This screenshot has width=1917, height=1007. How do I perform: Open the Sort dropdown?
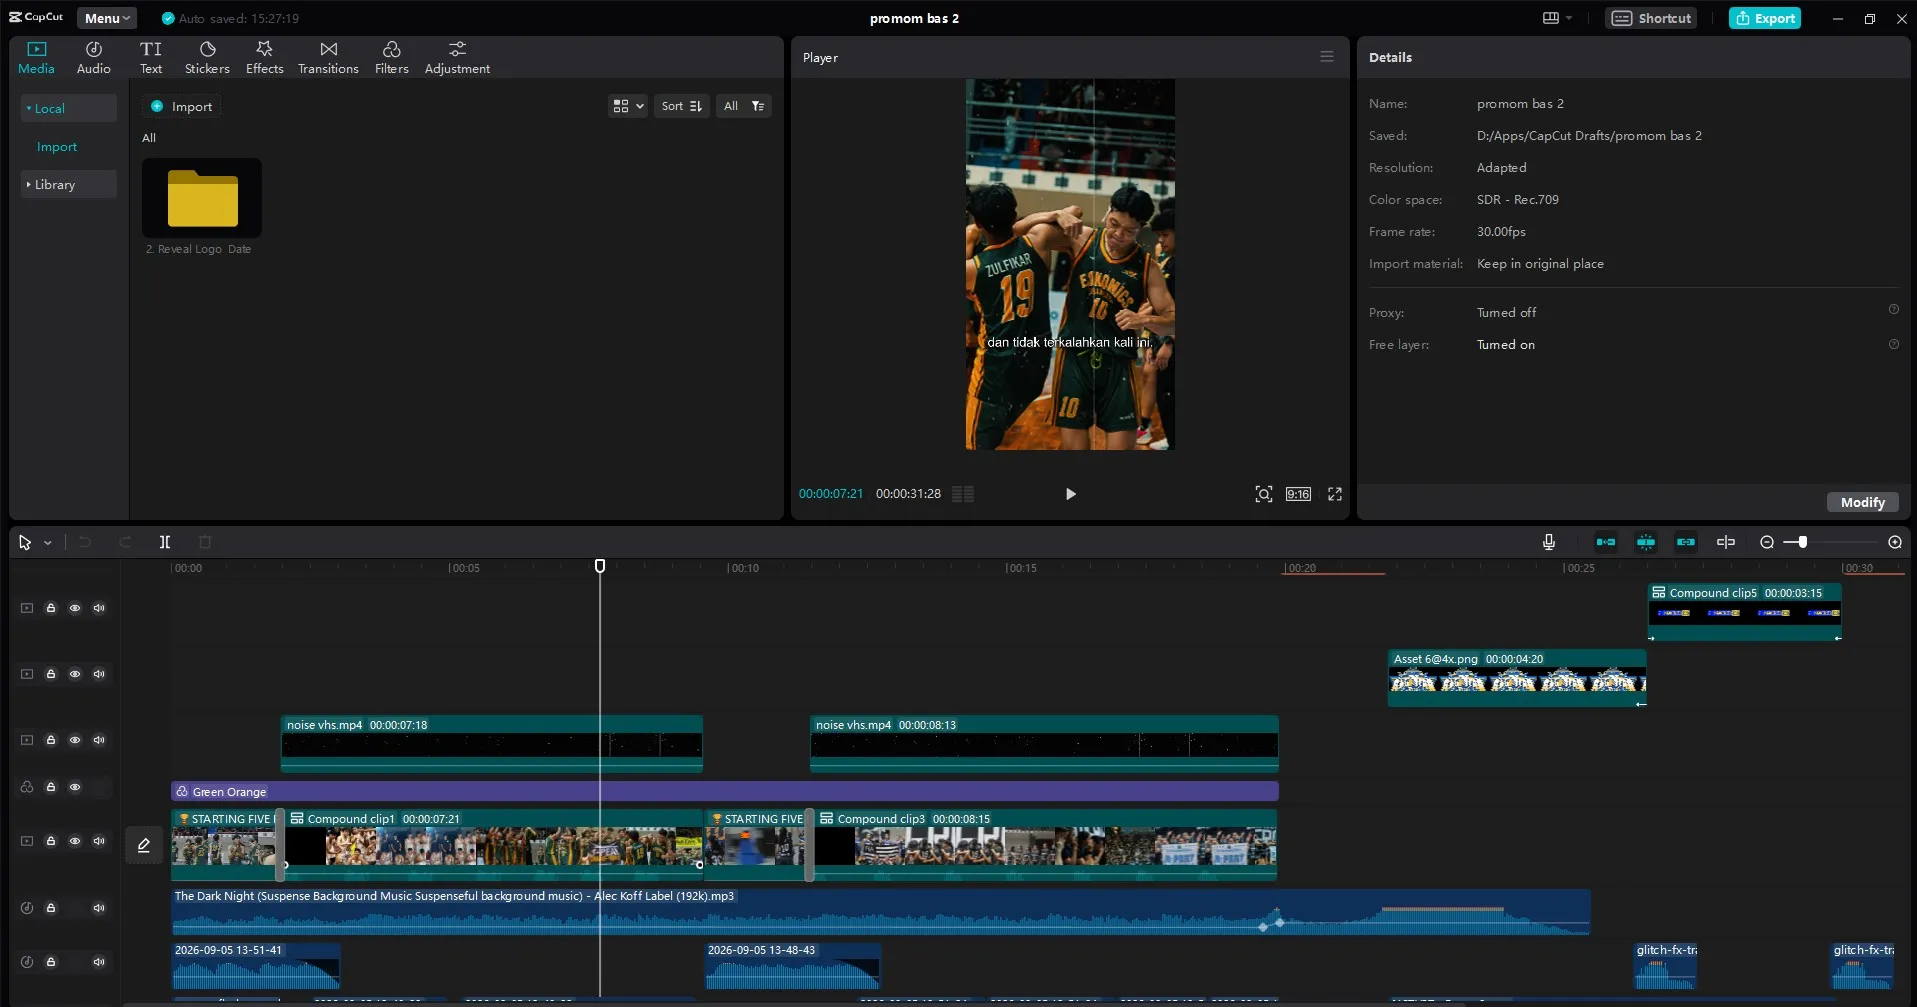point(682,106)
